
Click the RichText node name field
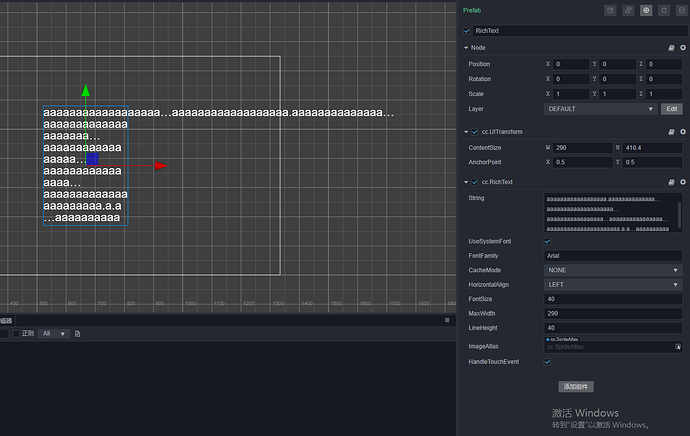(581, 31)
